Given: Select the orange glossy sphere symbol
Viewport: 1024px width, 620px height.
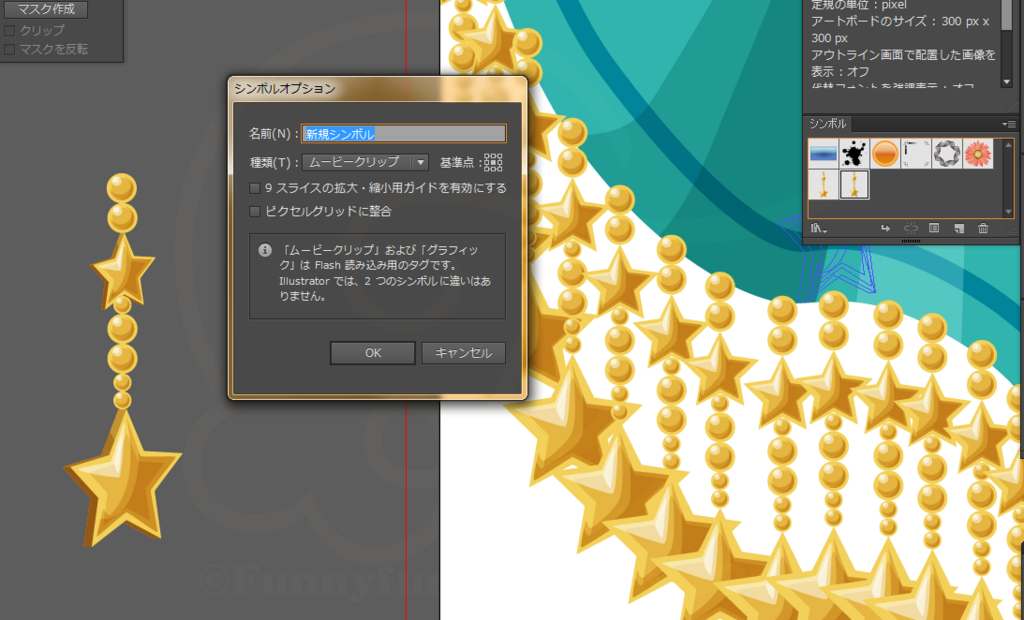Looking at the screenshot, I should pyautogui.click(x=885, y=154).
